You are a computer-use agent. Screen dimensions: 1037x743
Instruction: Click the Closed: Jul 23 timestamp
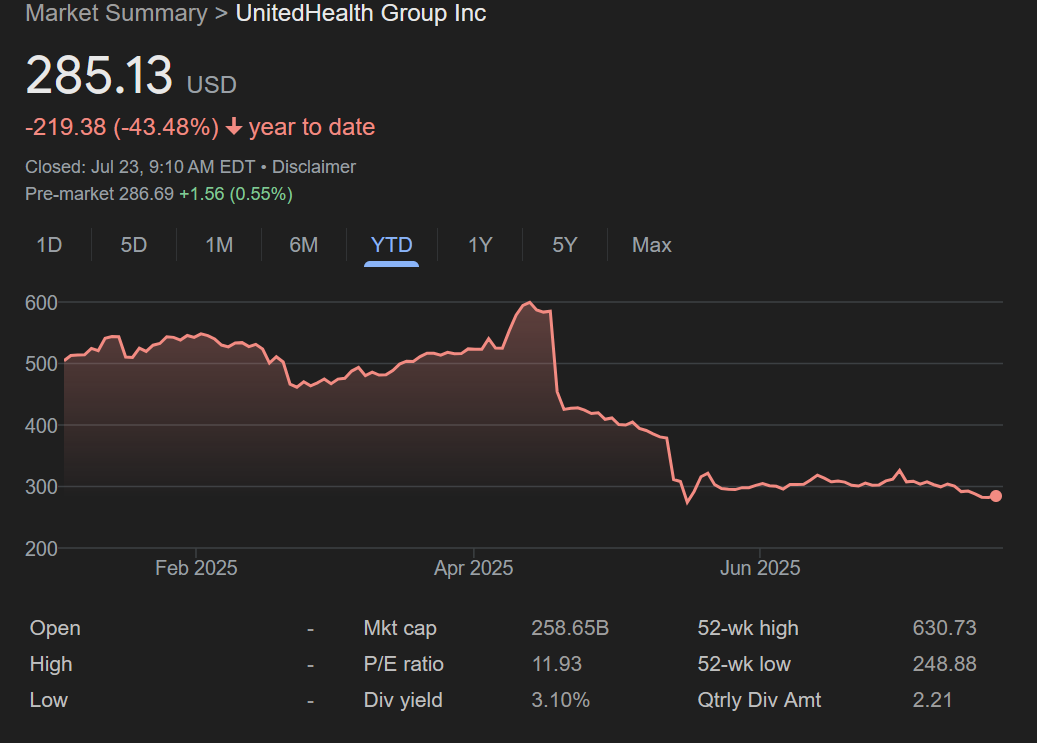[140, 167]
